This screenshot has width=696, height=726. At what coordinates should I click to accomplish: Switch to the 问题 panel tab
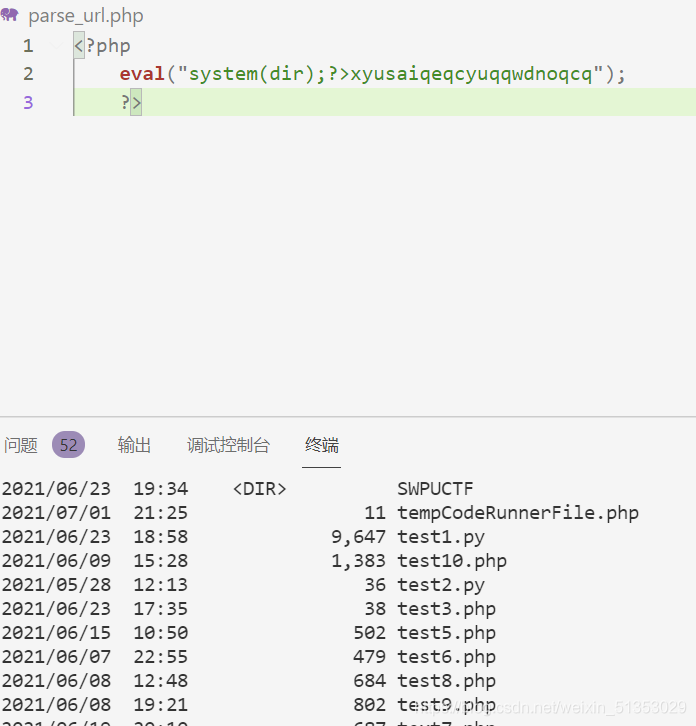tap(21, 445)
